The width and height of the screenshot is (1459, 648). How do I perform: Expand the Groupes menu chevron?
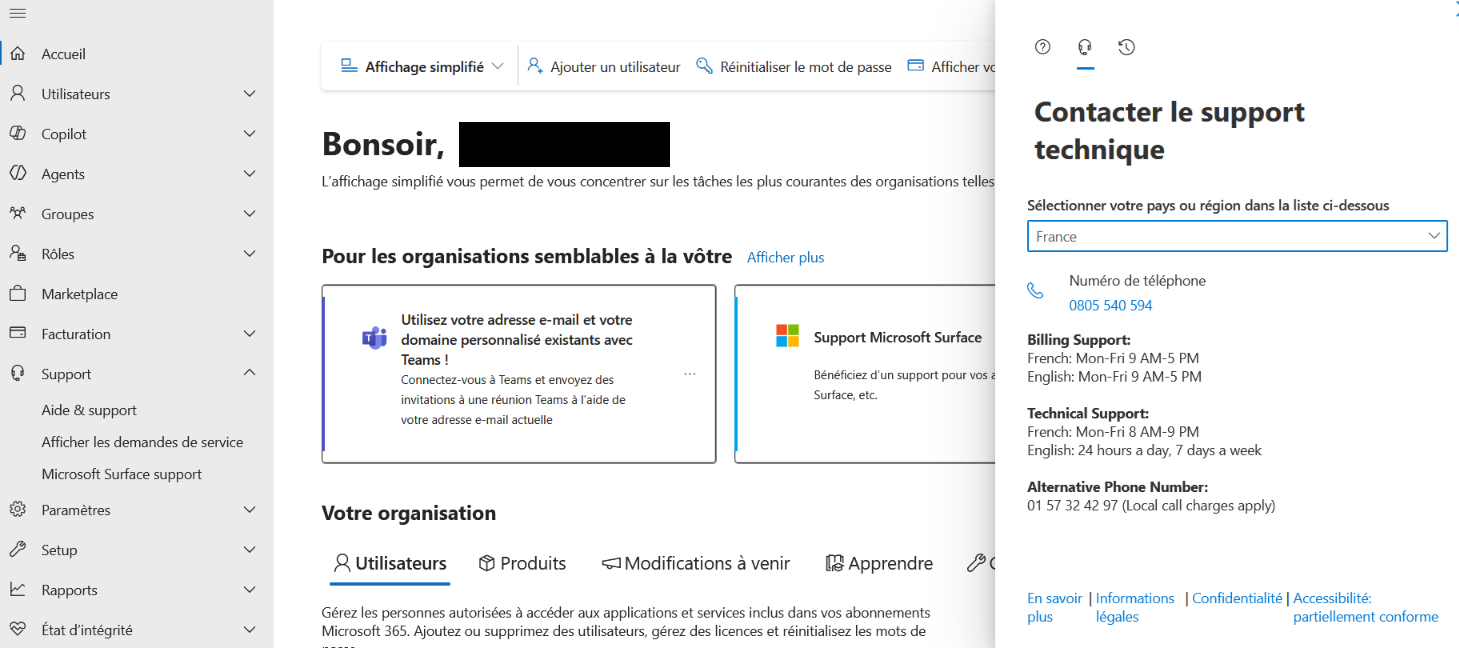click(250, 214)
